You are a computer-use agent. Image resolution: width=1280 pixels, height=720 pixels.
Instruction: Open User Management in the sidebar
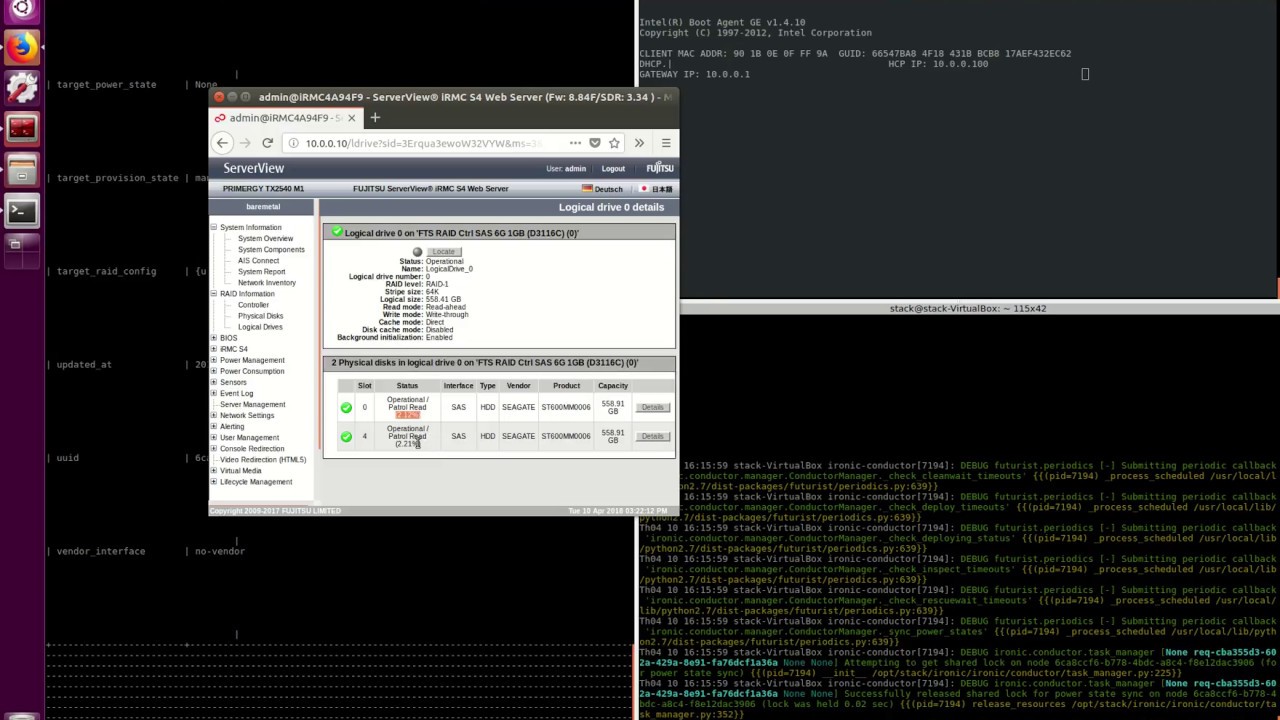click(x=249, y=437)
